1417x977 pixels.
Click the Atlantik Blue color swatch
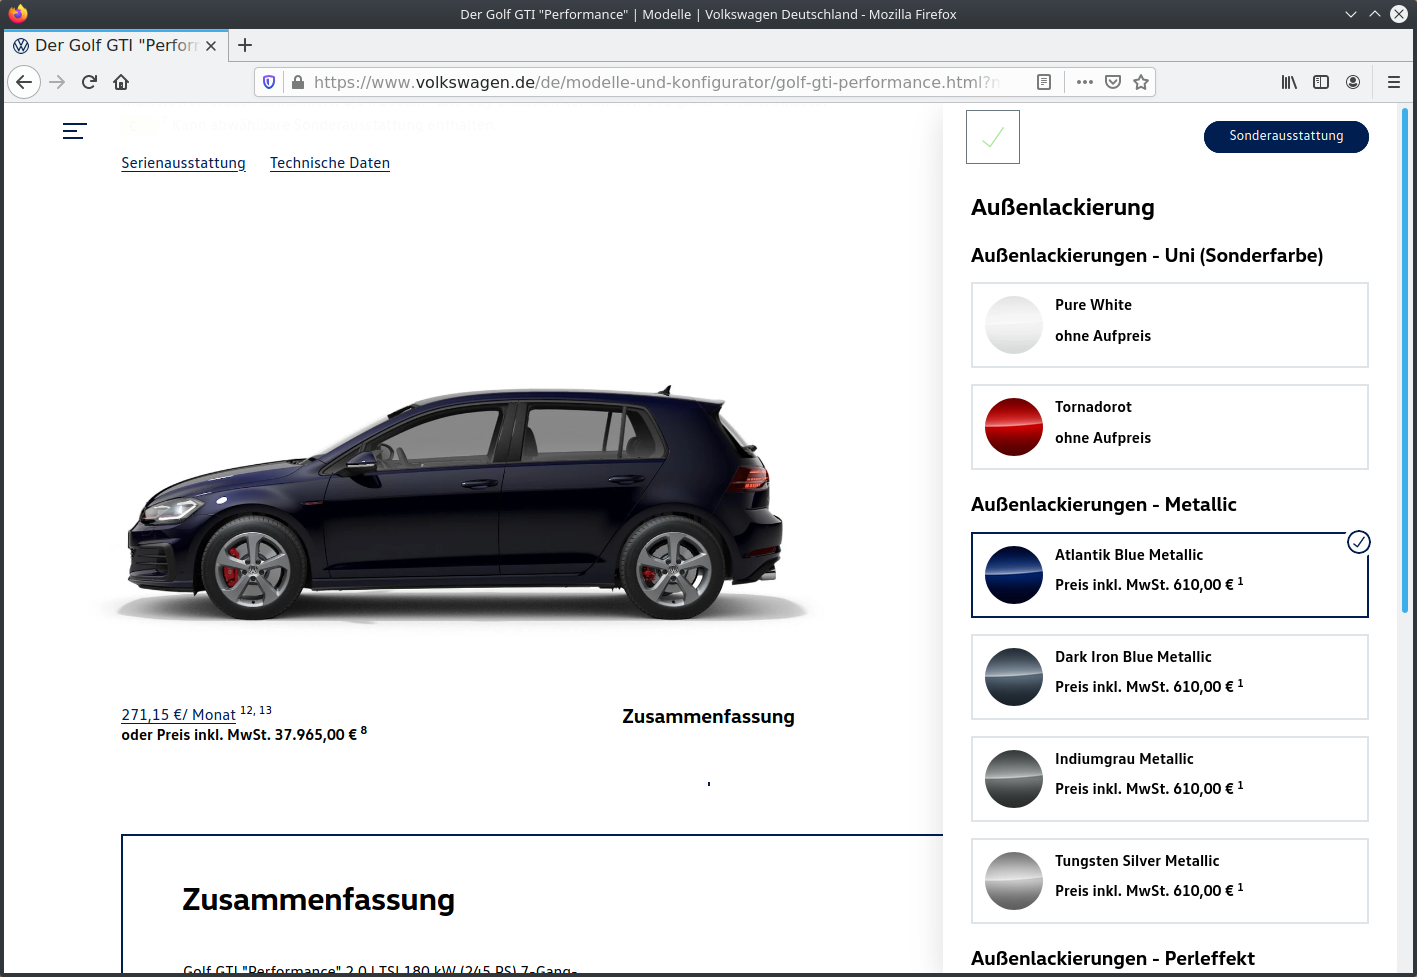click(x=1014, y=575)
